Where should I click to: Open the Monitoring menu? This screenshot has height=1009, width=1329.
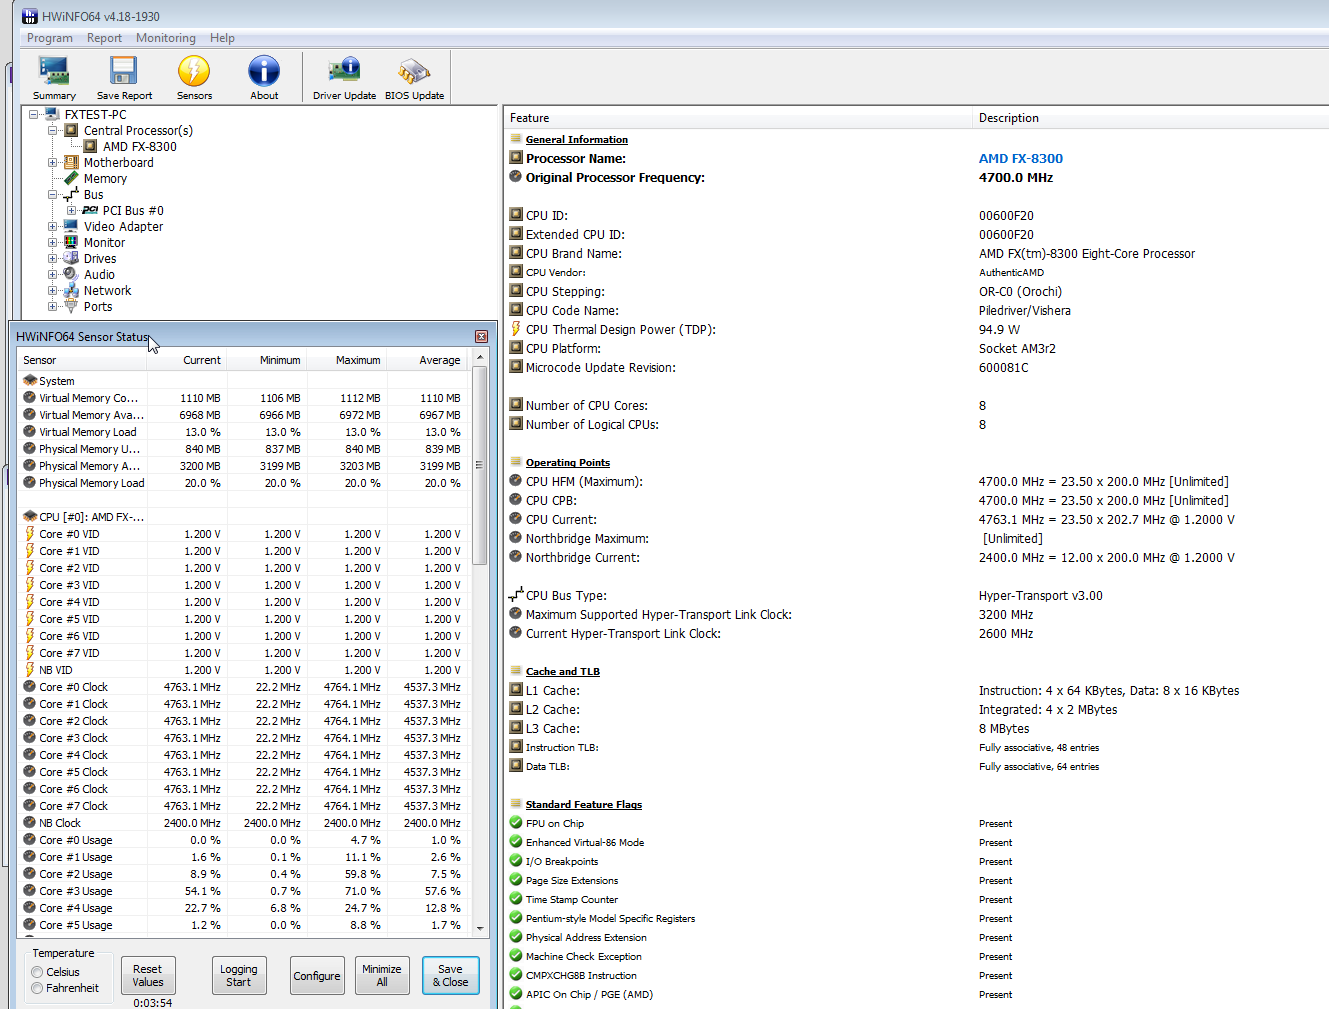pyautogui.click(x=166, y=38)
